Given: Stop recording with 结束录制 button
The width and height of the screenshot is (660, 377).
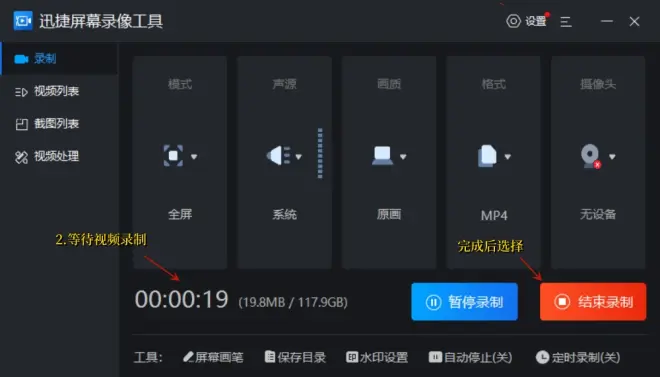Looking at the screenshot, I should [593, 302].
